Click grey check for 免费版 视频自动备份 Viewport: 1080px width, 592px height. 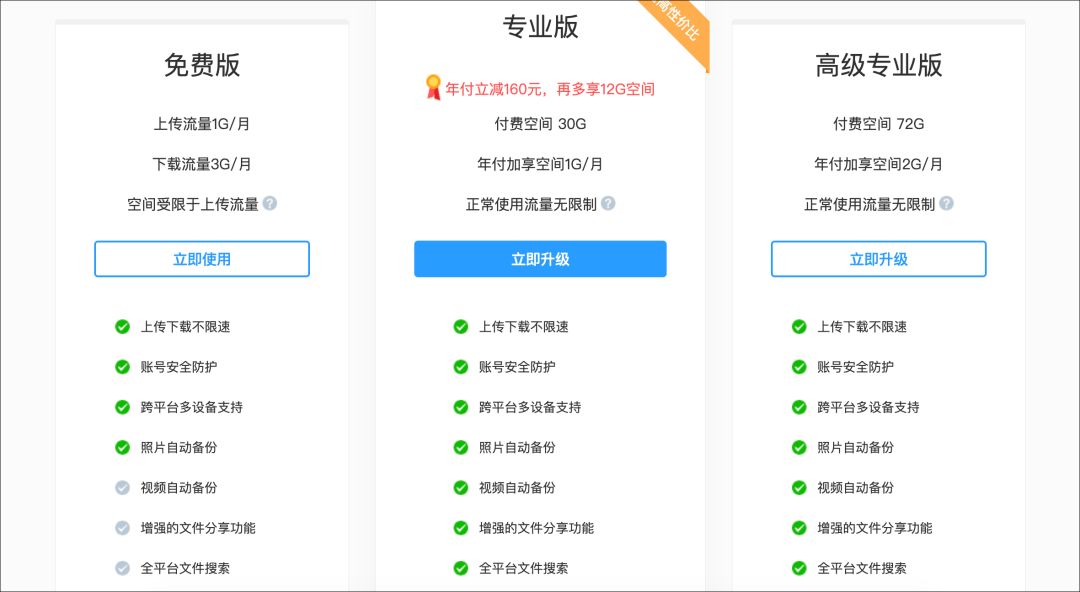(122, 488)
